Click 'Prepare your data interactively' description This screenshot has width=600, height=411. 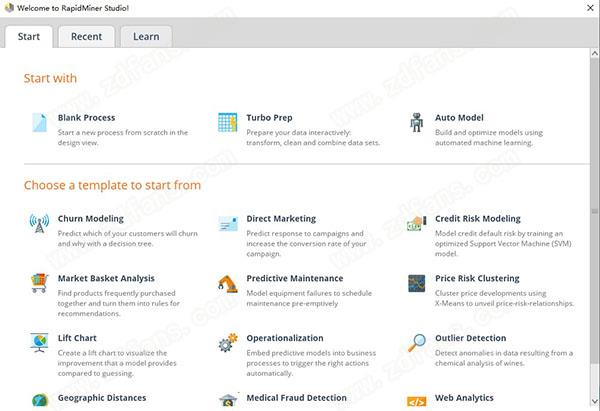313,137
